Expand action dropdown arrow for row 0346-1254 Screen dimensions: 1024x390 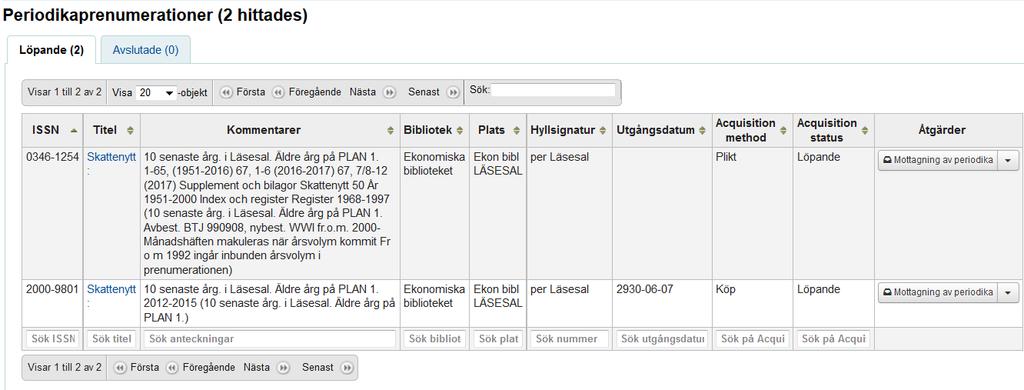[1008, 161]
